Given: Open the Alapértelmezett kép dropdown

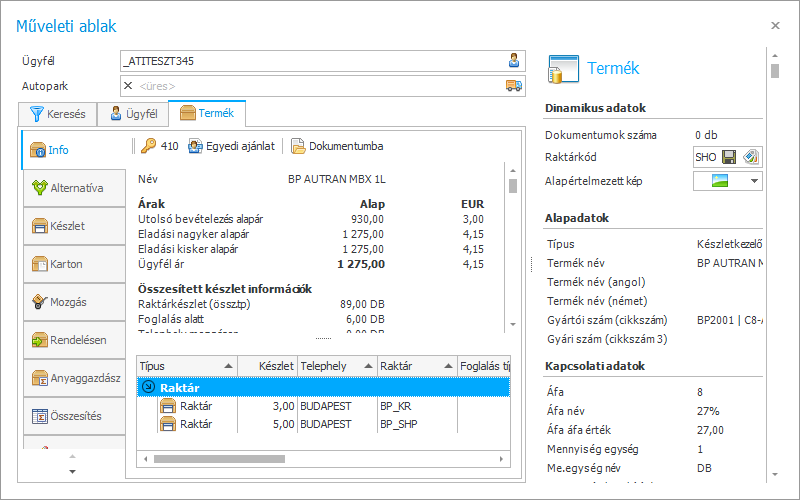Looking at the screenshot, I should (751, 181).
